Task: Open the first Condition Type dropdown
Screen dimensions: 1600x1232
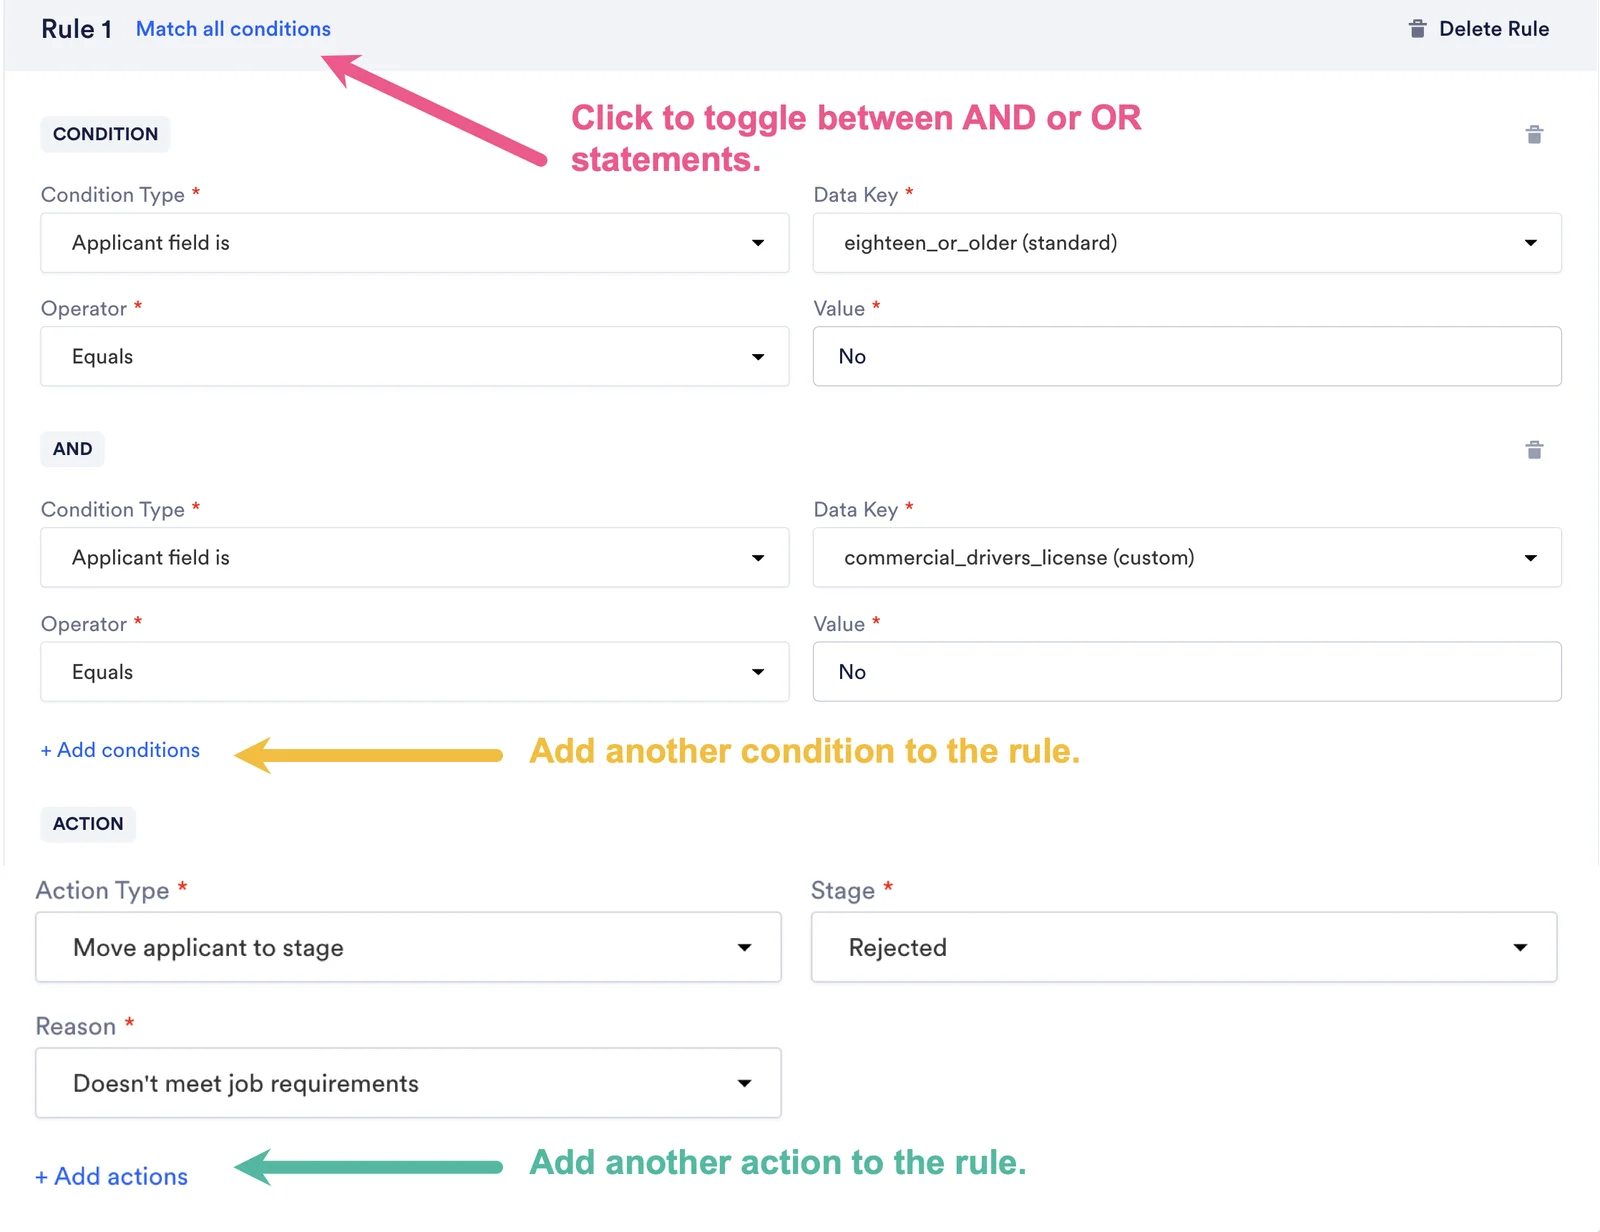Action: tap(415, 243)
